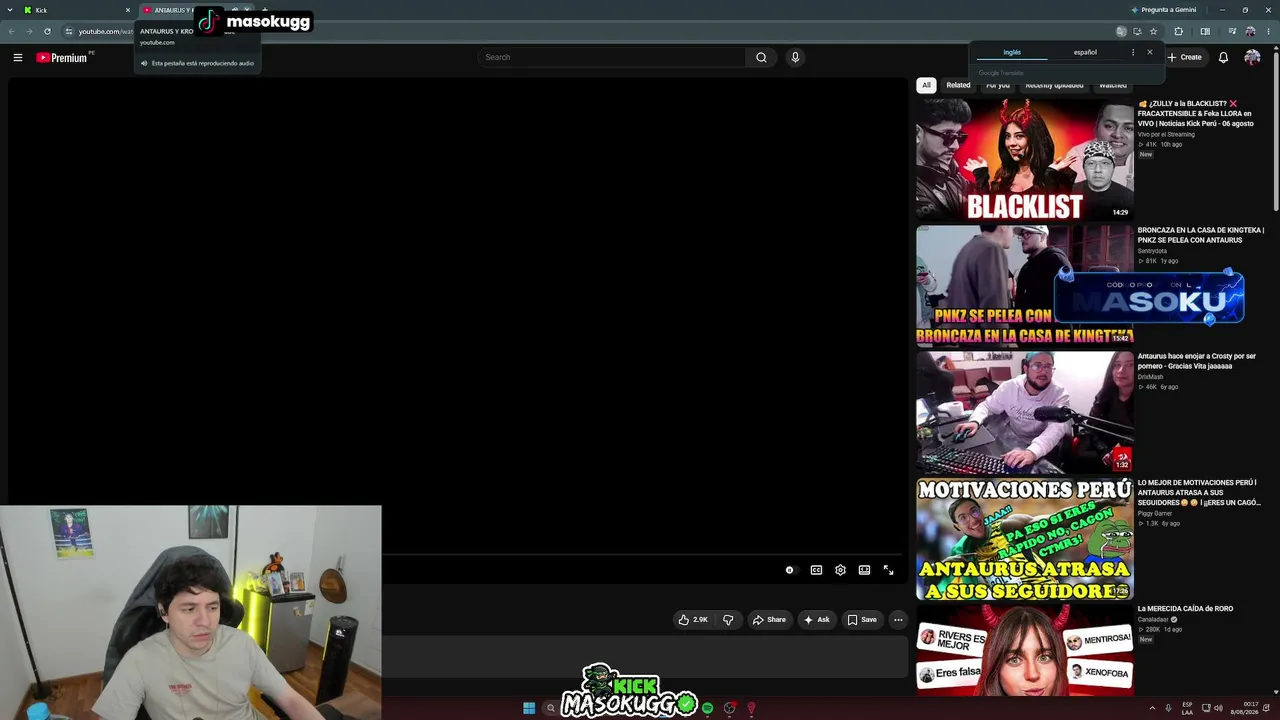Open Broncaza en la casa de Kingteka thumbnail
The image size is (1280, 720).
(x=1025, y=285)
